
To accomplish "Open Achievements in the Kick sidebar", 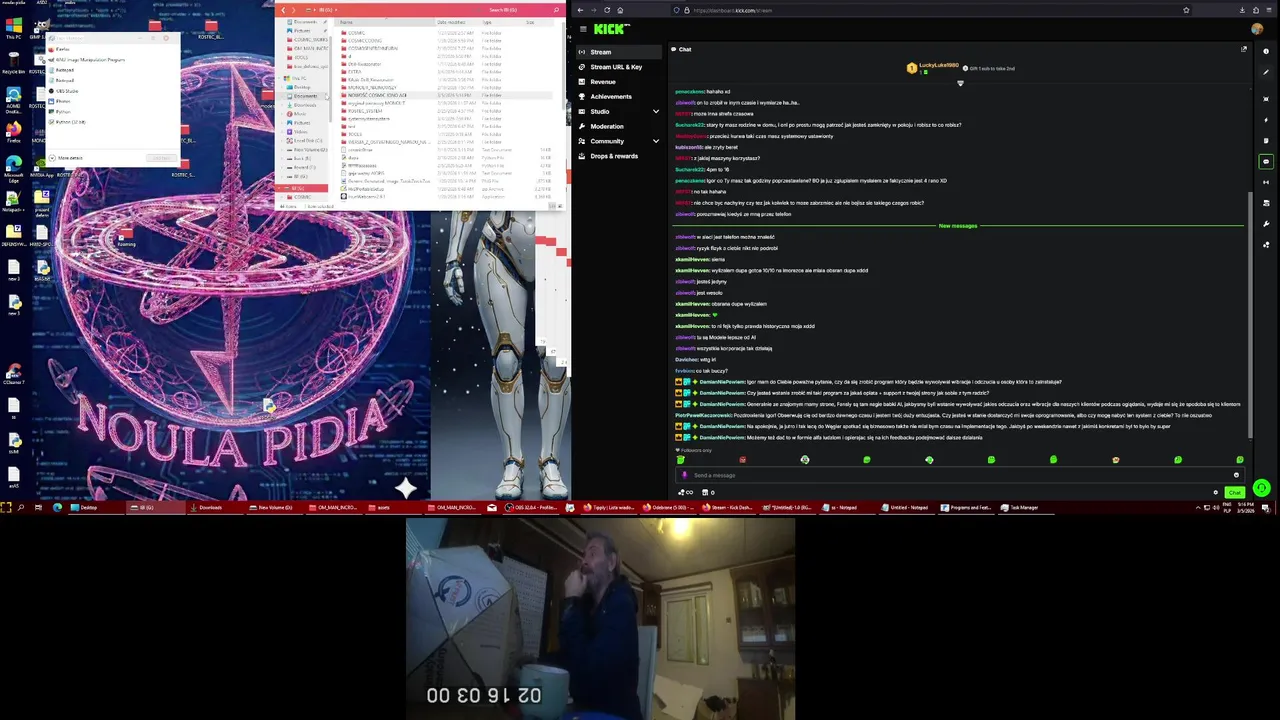I will (x=611, y=97).
